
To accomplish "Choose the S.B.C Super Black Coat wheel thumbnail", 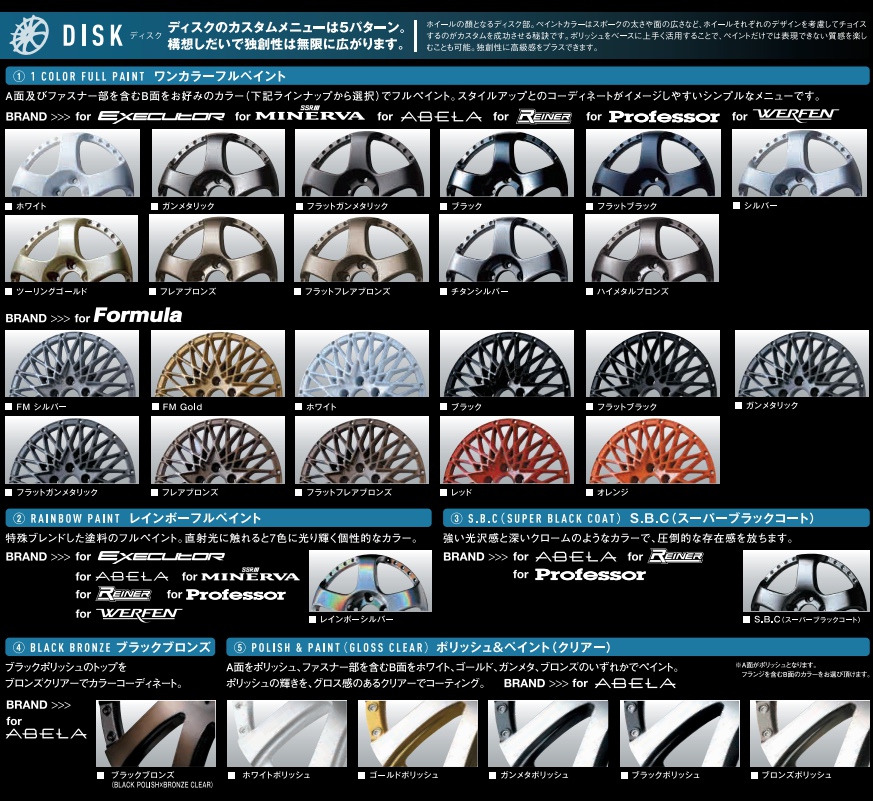I will (x=806, y=581).
